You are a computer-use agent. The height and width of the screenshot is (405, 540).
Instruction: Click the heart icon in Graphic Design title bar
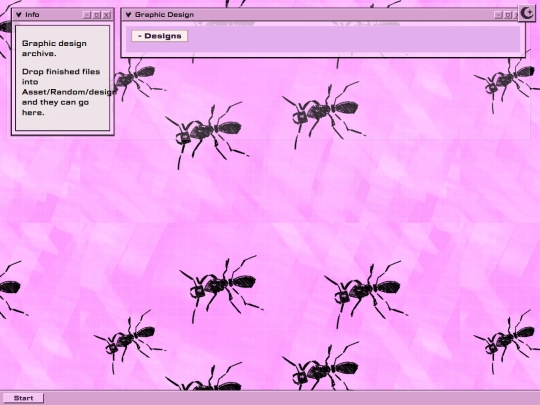tap(129, 15)
